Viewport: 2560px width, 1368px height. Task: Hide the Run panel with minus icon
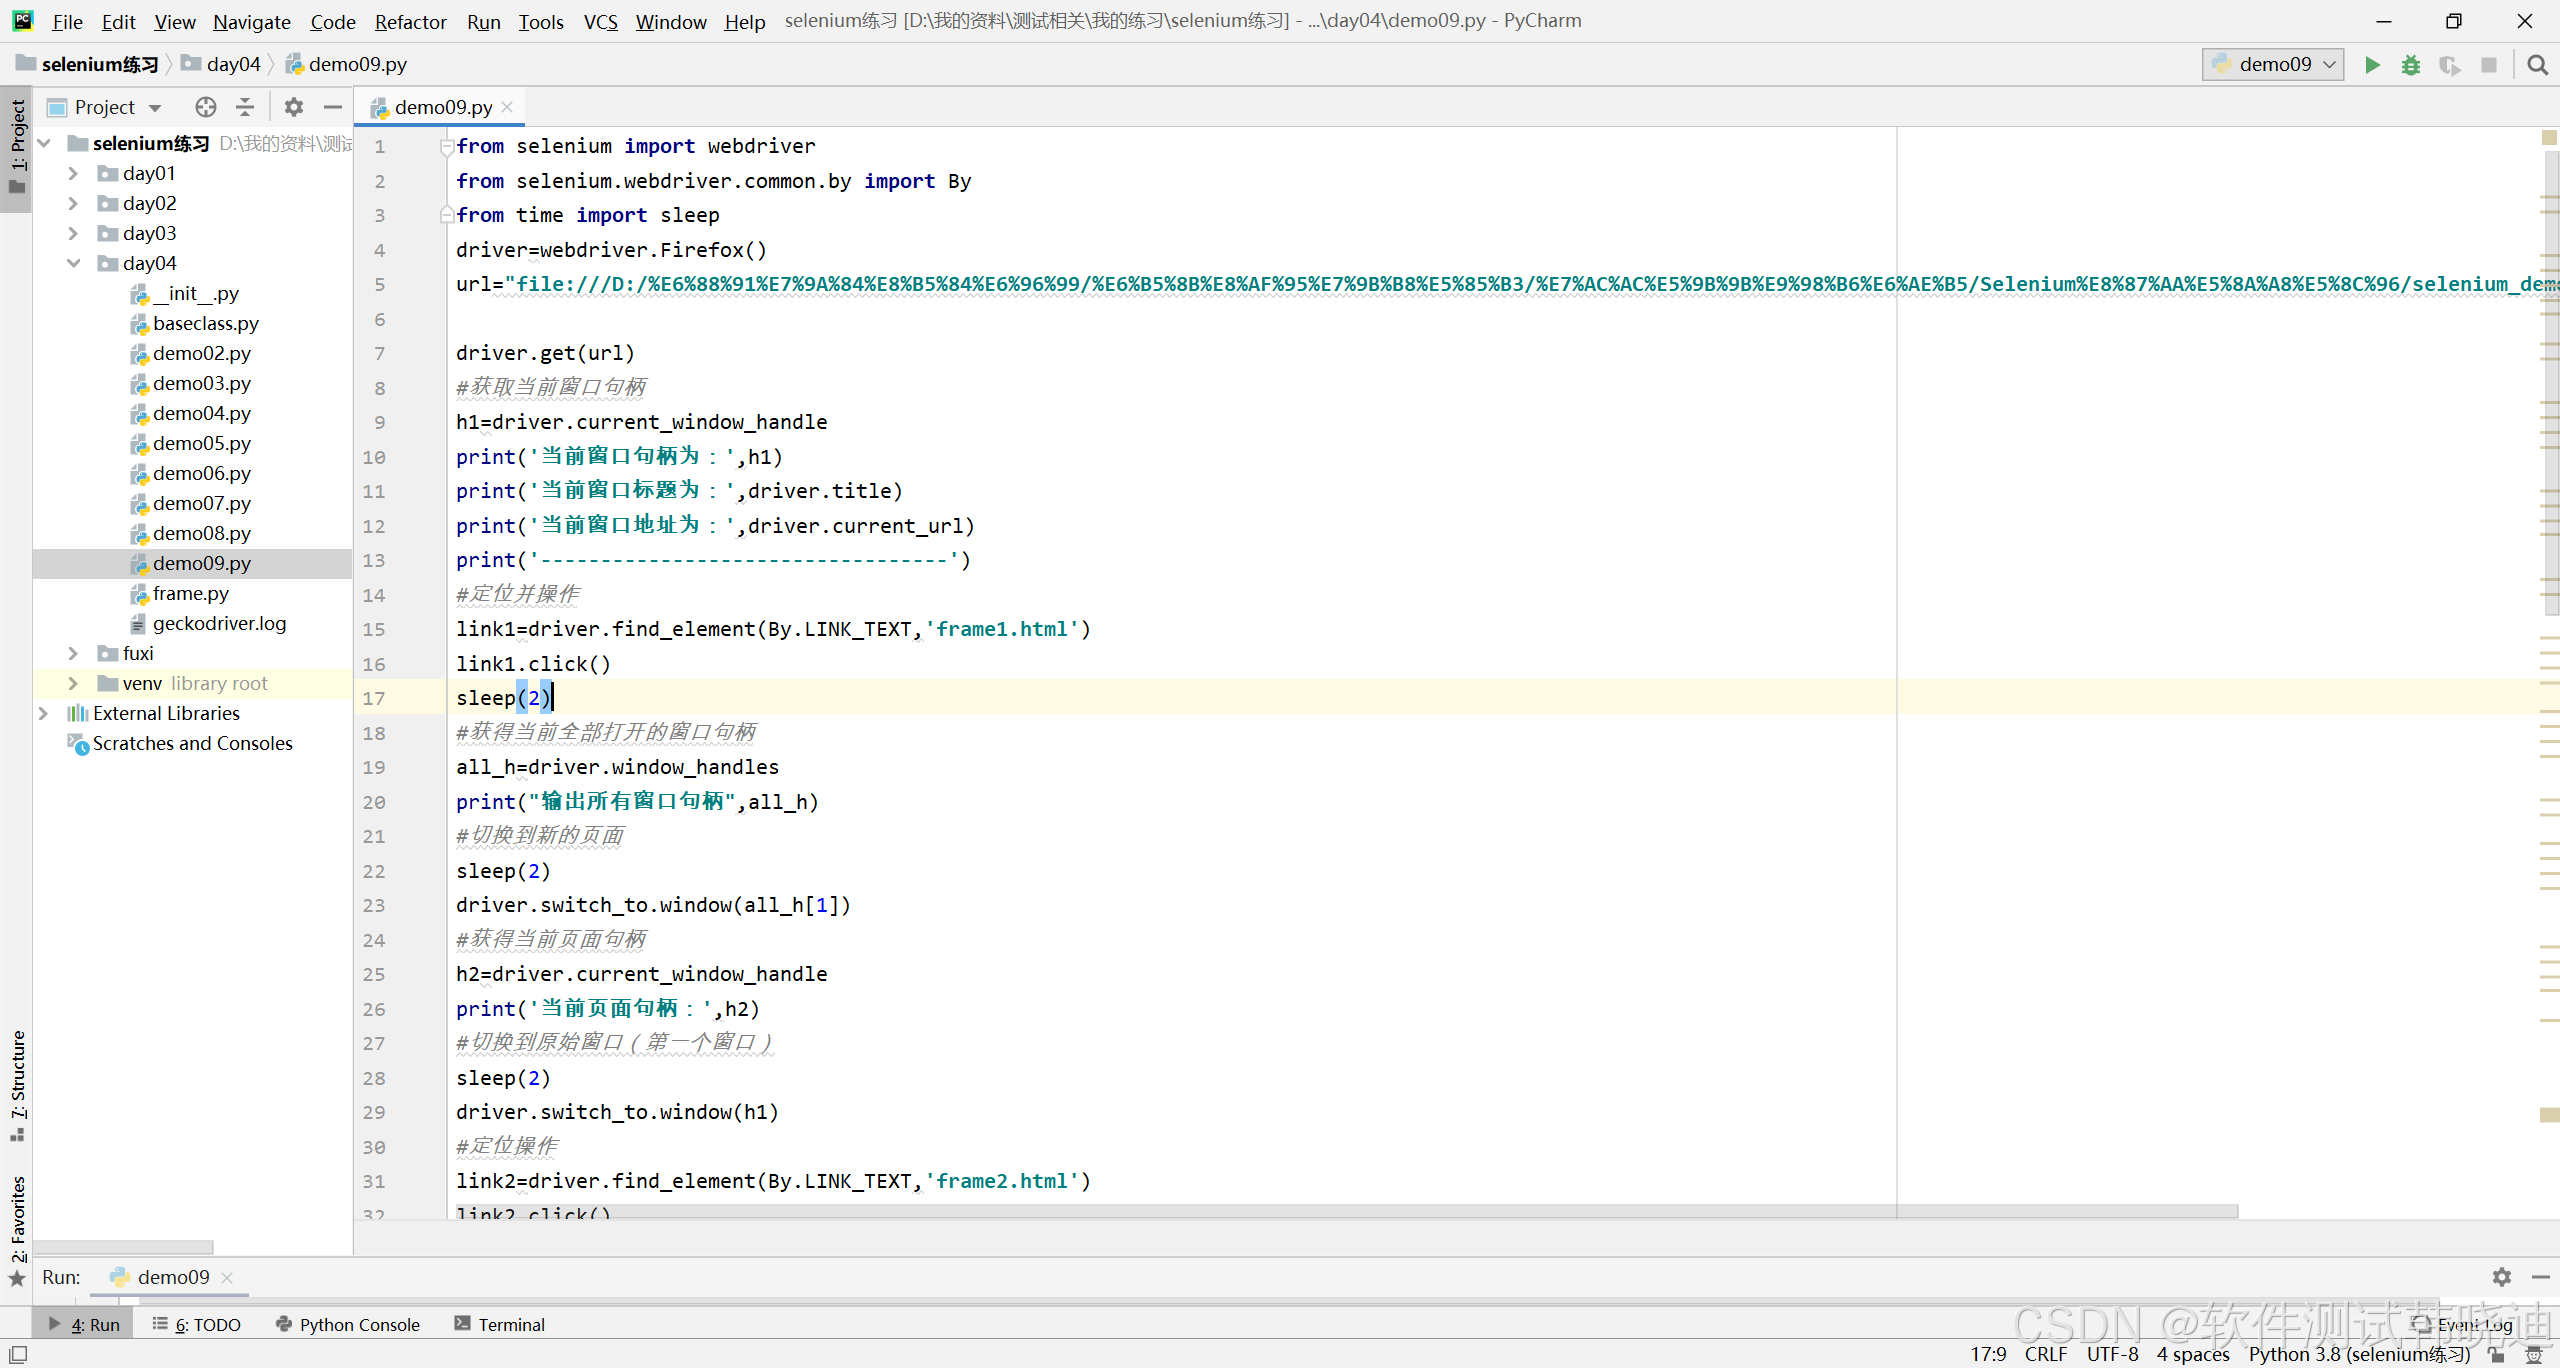click(x=2541, y=1277)
